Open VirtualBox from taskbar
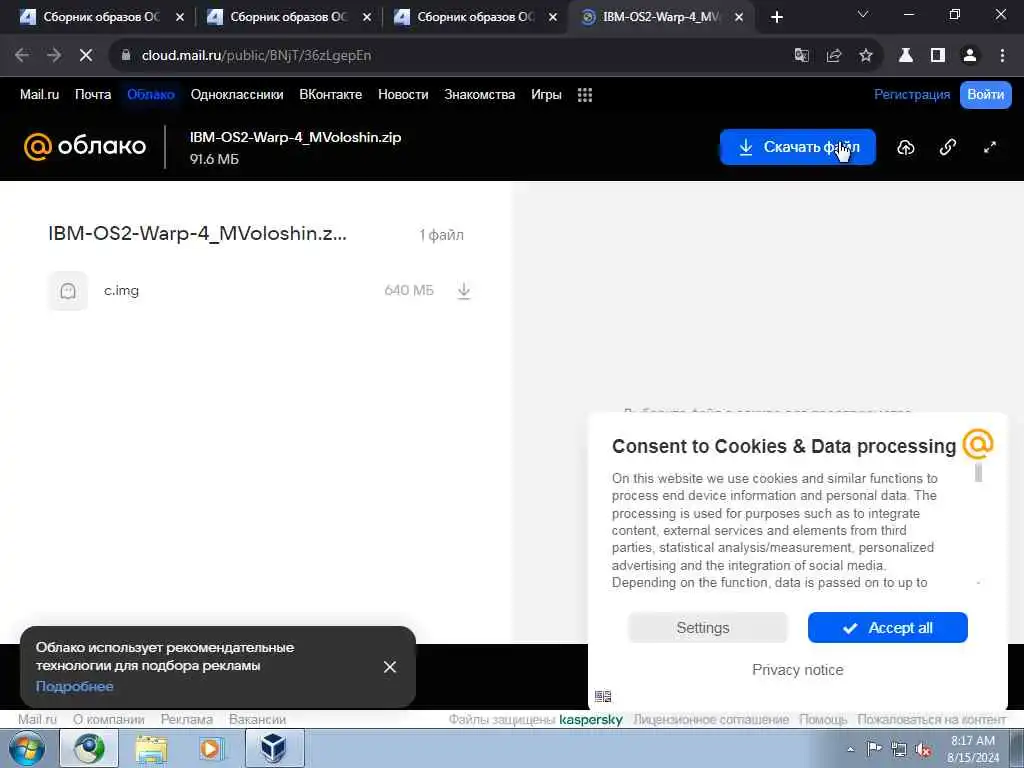 274,748
